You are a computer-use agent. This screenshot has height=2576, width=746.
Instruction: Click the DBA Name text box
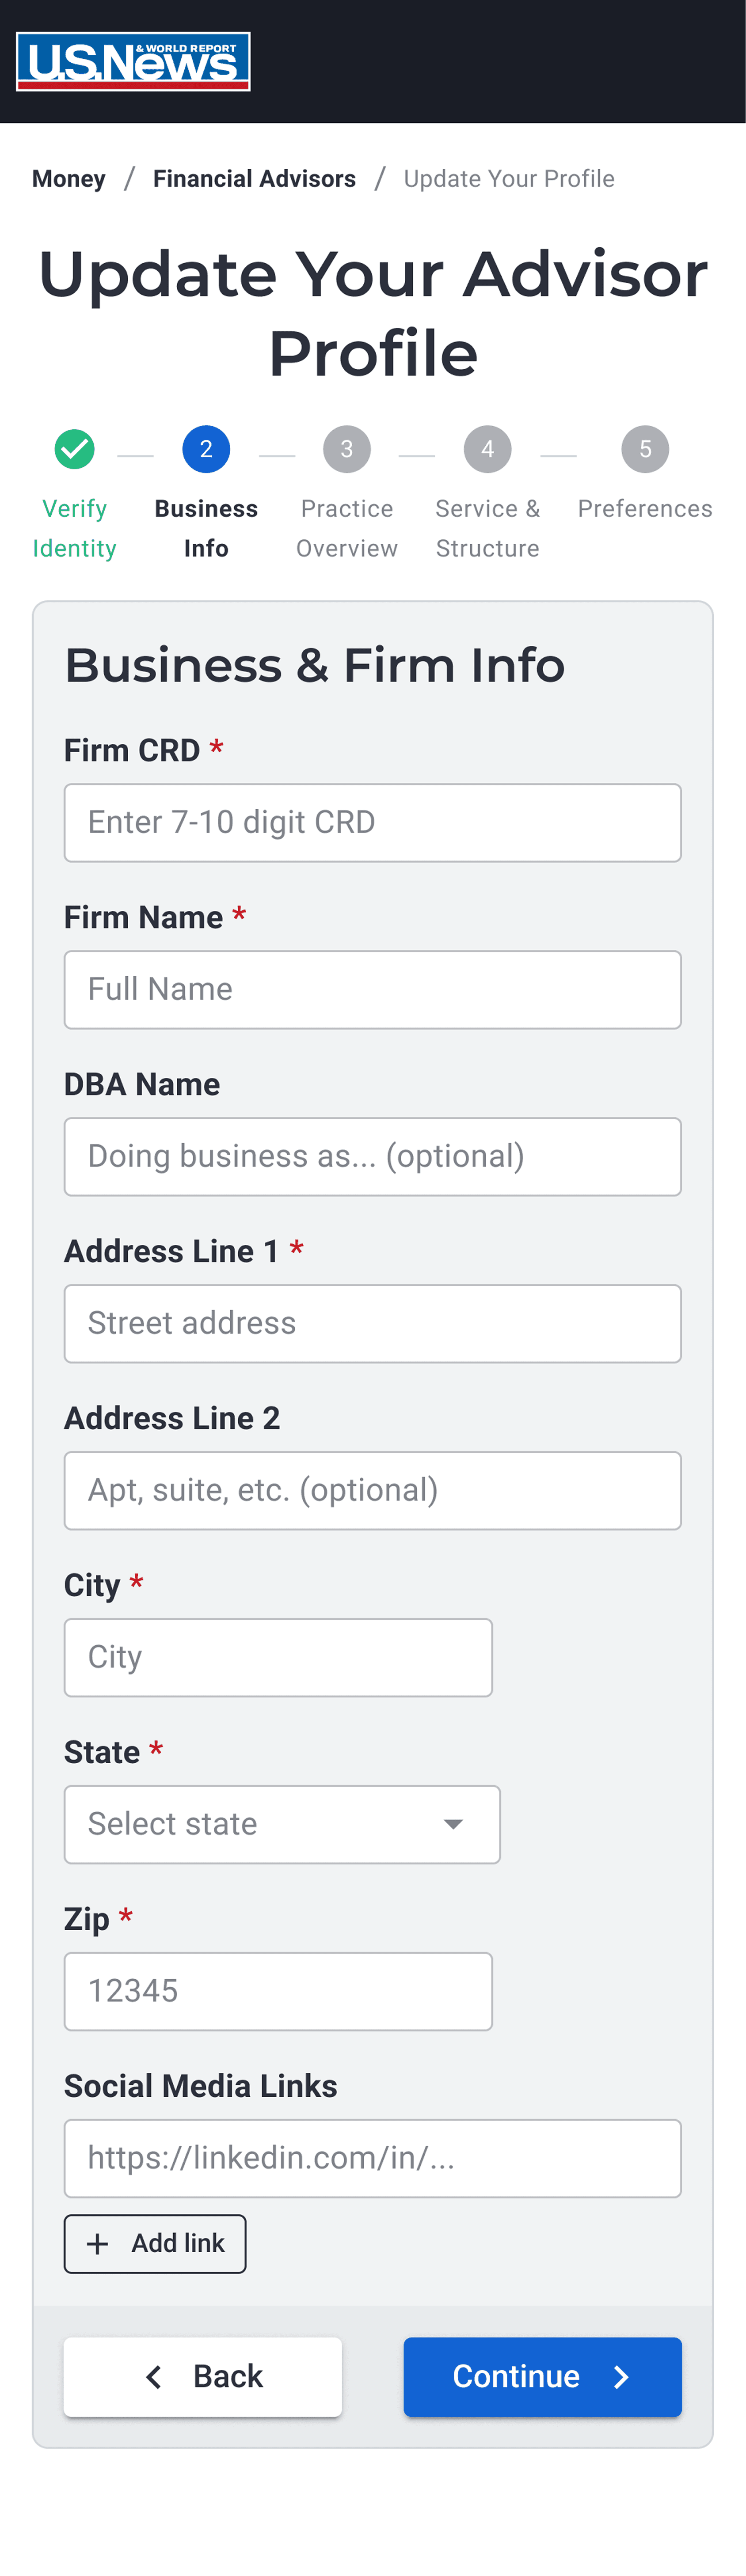click(372, 1156)
